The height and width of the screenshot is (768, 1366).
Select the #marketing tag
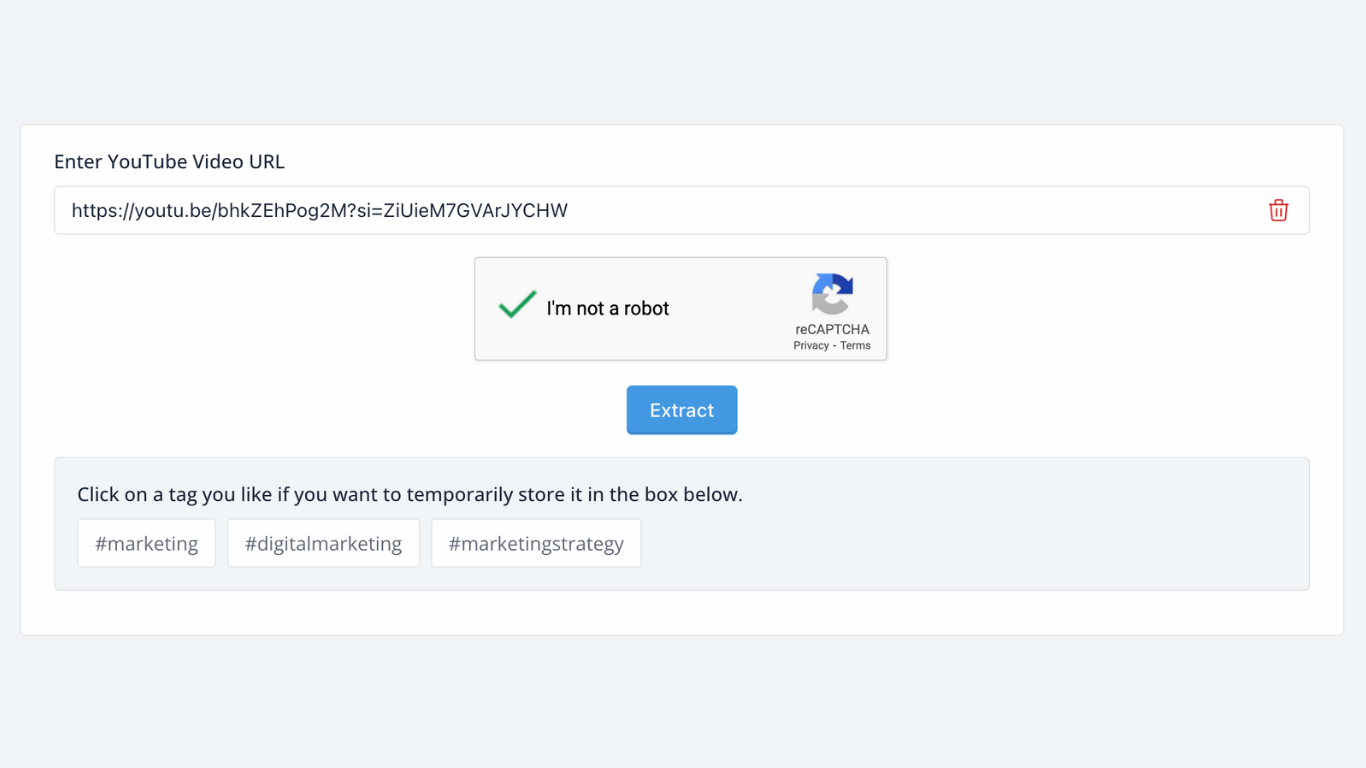[x=146, y=543]
